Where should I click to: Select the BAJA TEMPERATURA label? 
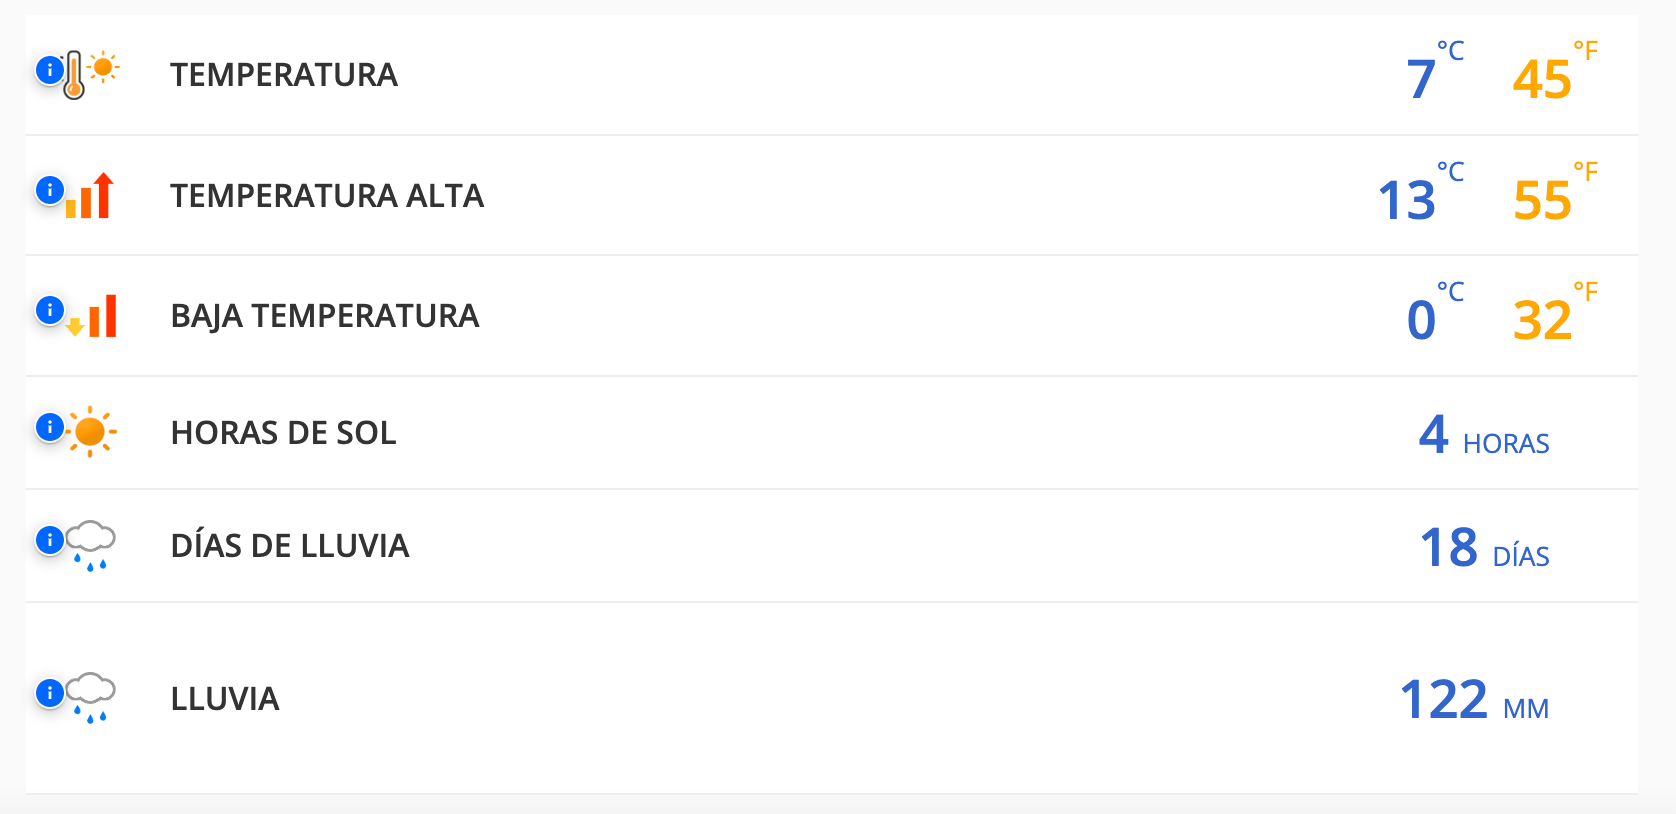325,316
